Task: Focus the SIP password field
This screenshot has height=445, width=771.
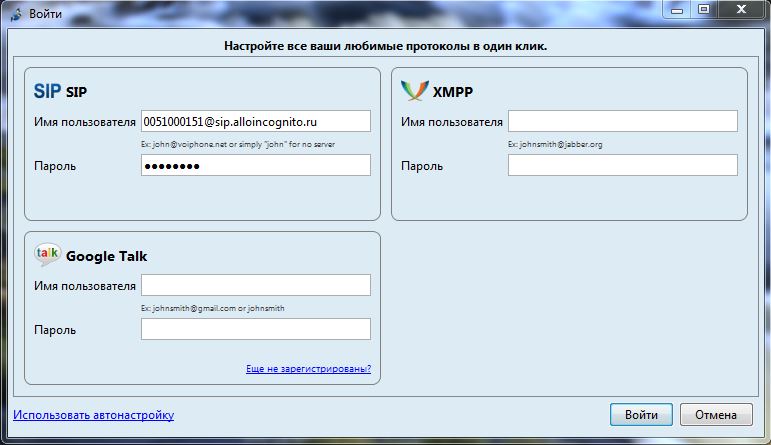Action: [x=256, y=165]
